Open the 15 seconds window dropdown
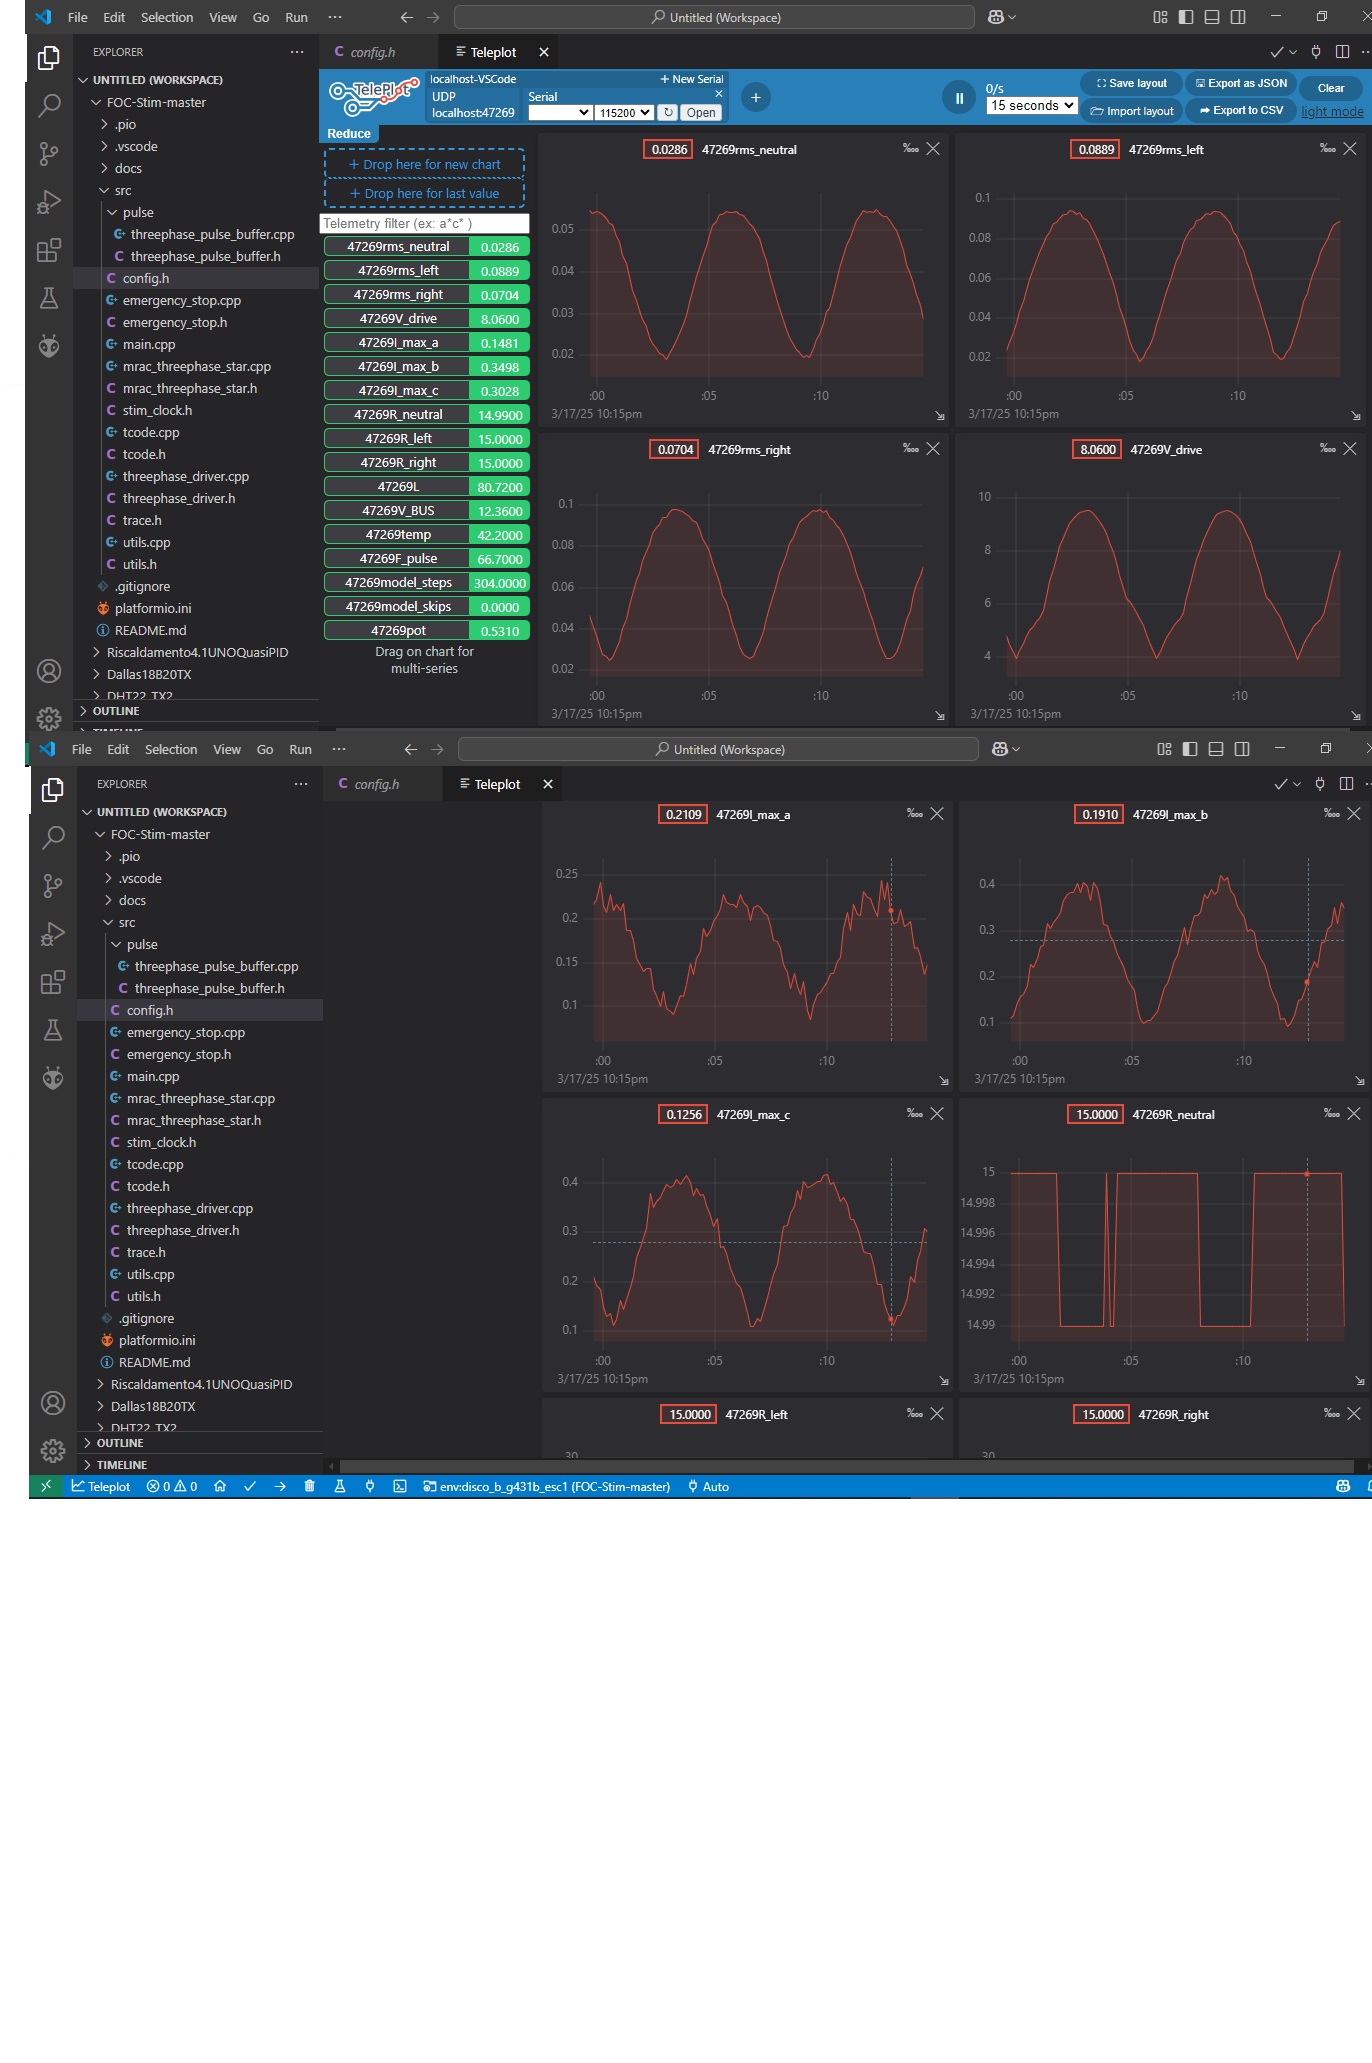Viewport: 1372px width, 2063px height. tap(1032, 106)
